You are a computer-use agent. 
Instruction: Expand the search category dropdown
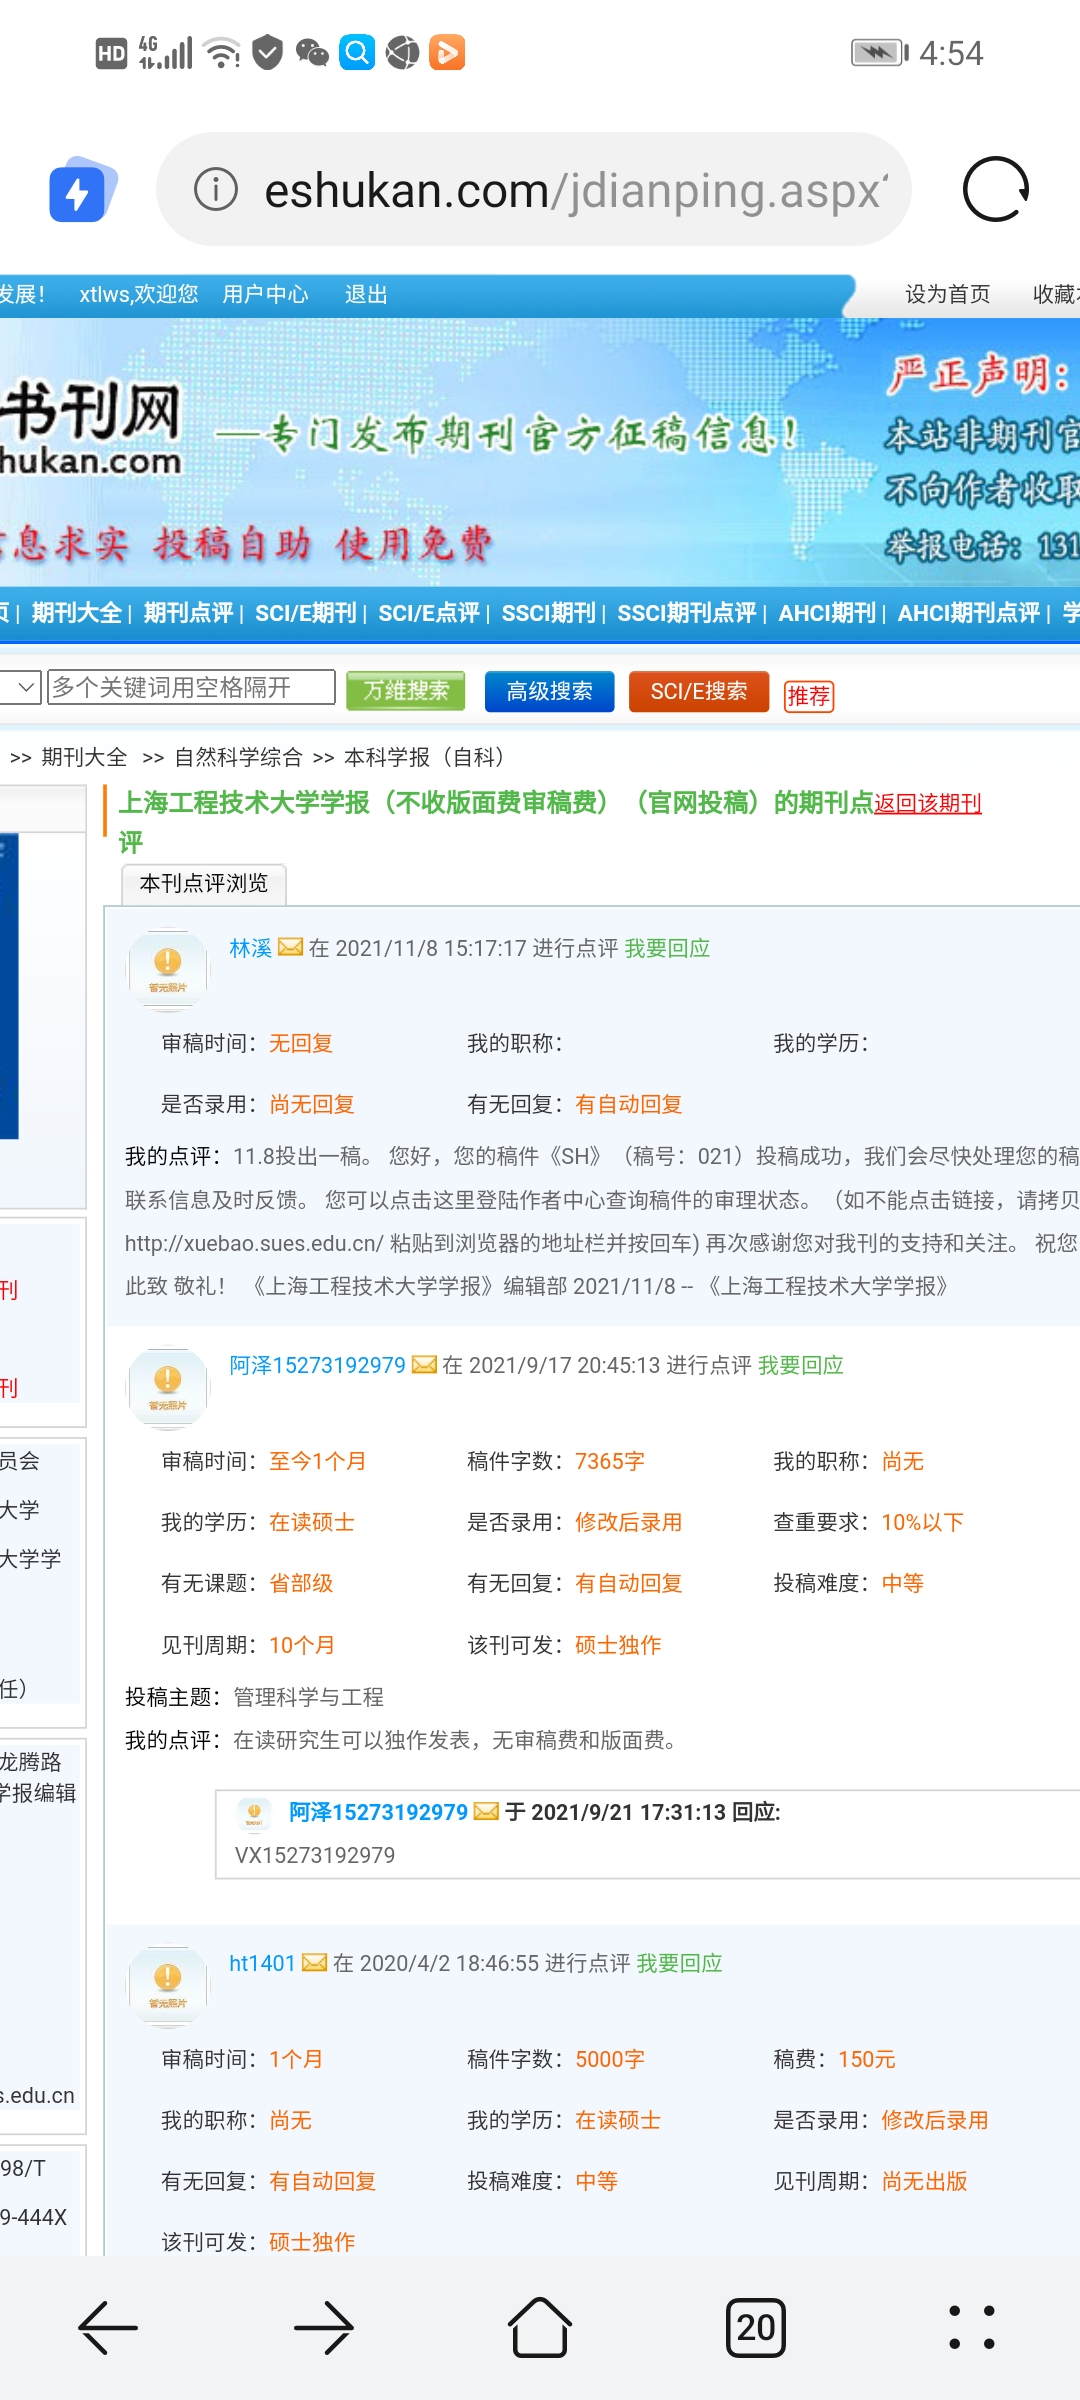[x=20, y=687]
